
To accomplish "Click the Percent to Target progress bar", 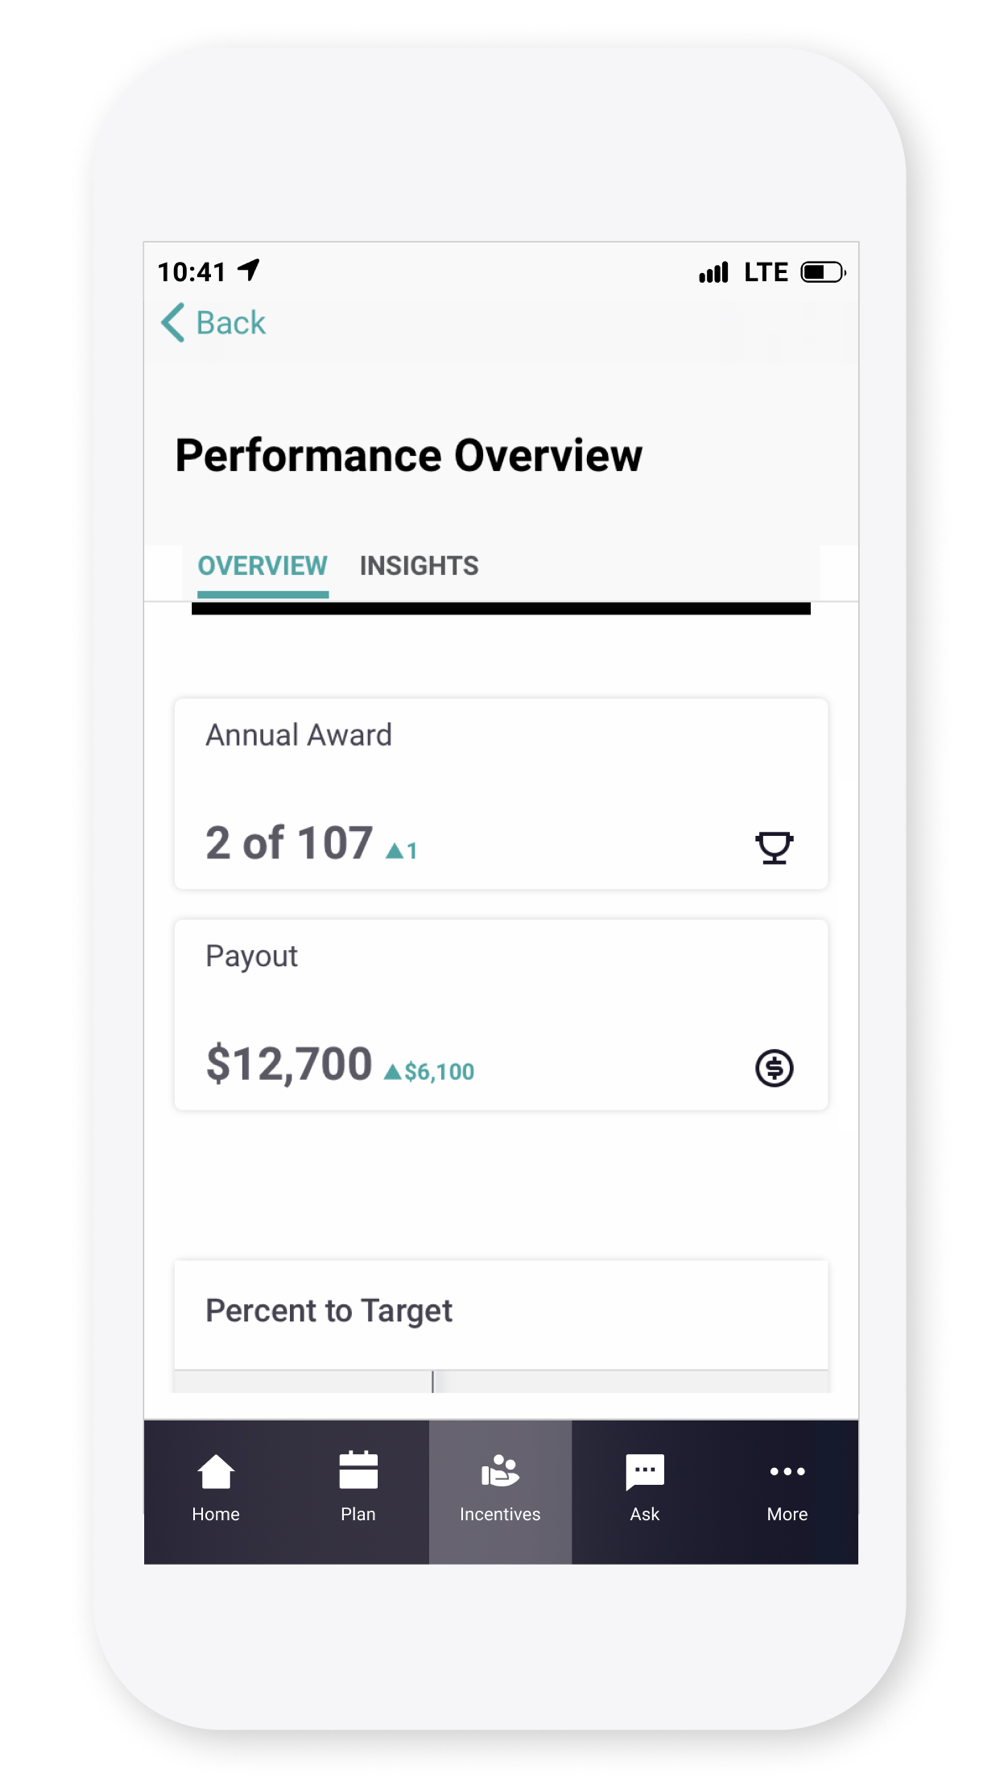I will [x=501, y=1382].
